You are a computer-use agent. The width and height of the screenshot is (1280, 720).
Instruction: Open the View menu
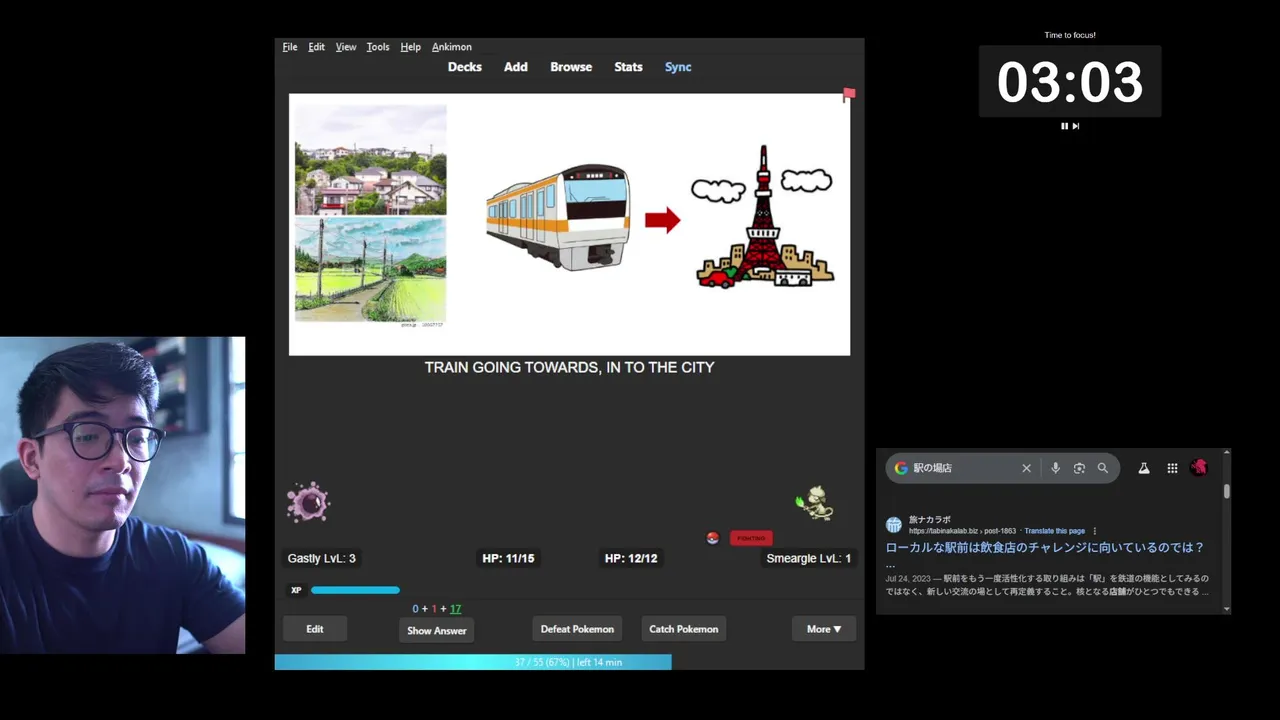point(346,47)
